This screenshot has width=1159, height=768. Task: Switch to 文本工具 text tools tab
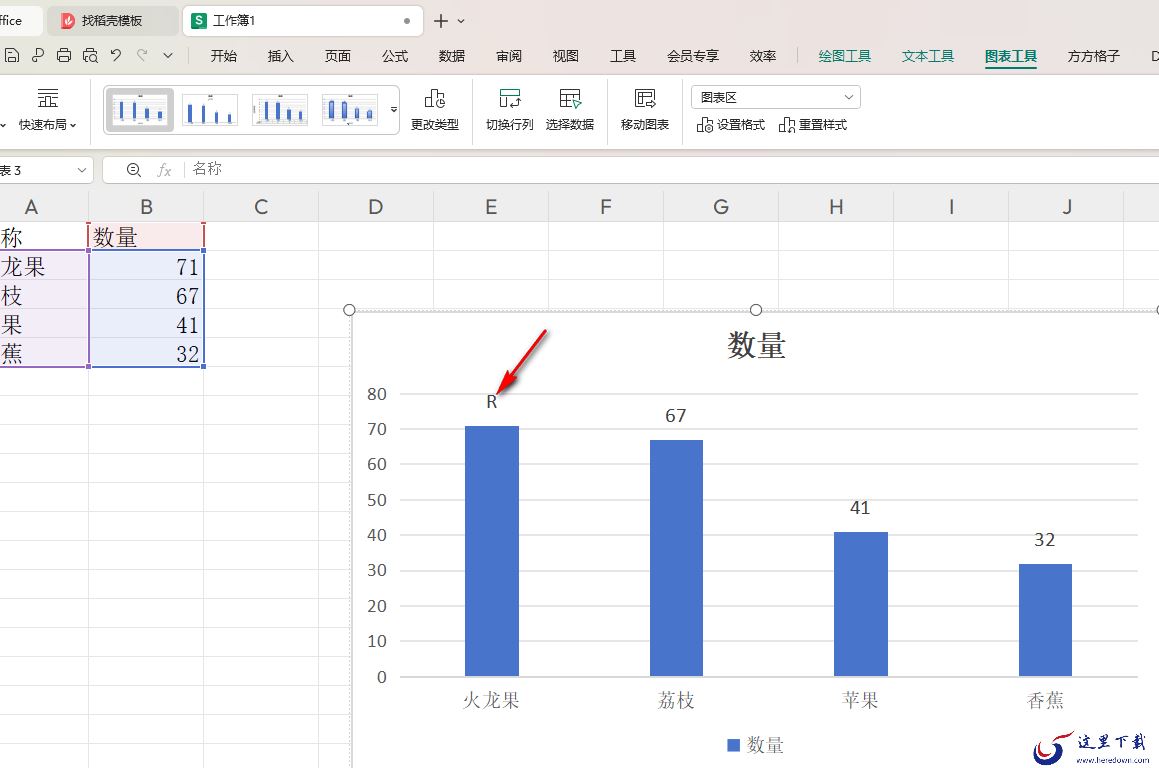[x=928, y=56]
